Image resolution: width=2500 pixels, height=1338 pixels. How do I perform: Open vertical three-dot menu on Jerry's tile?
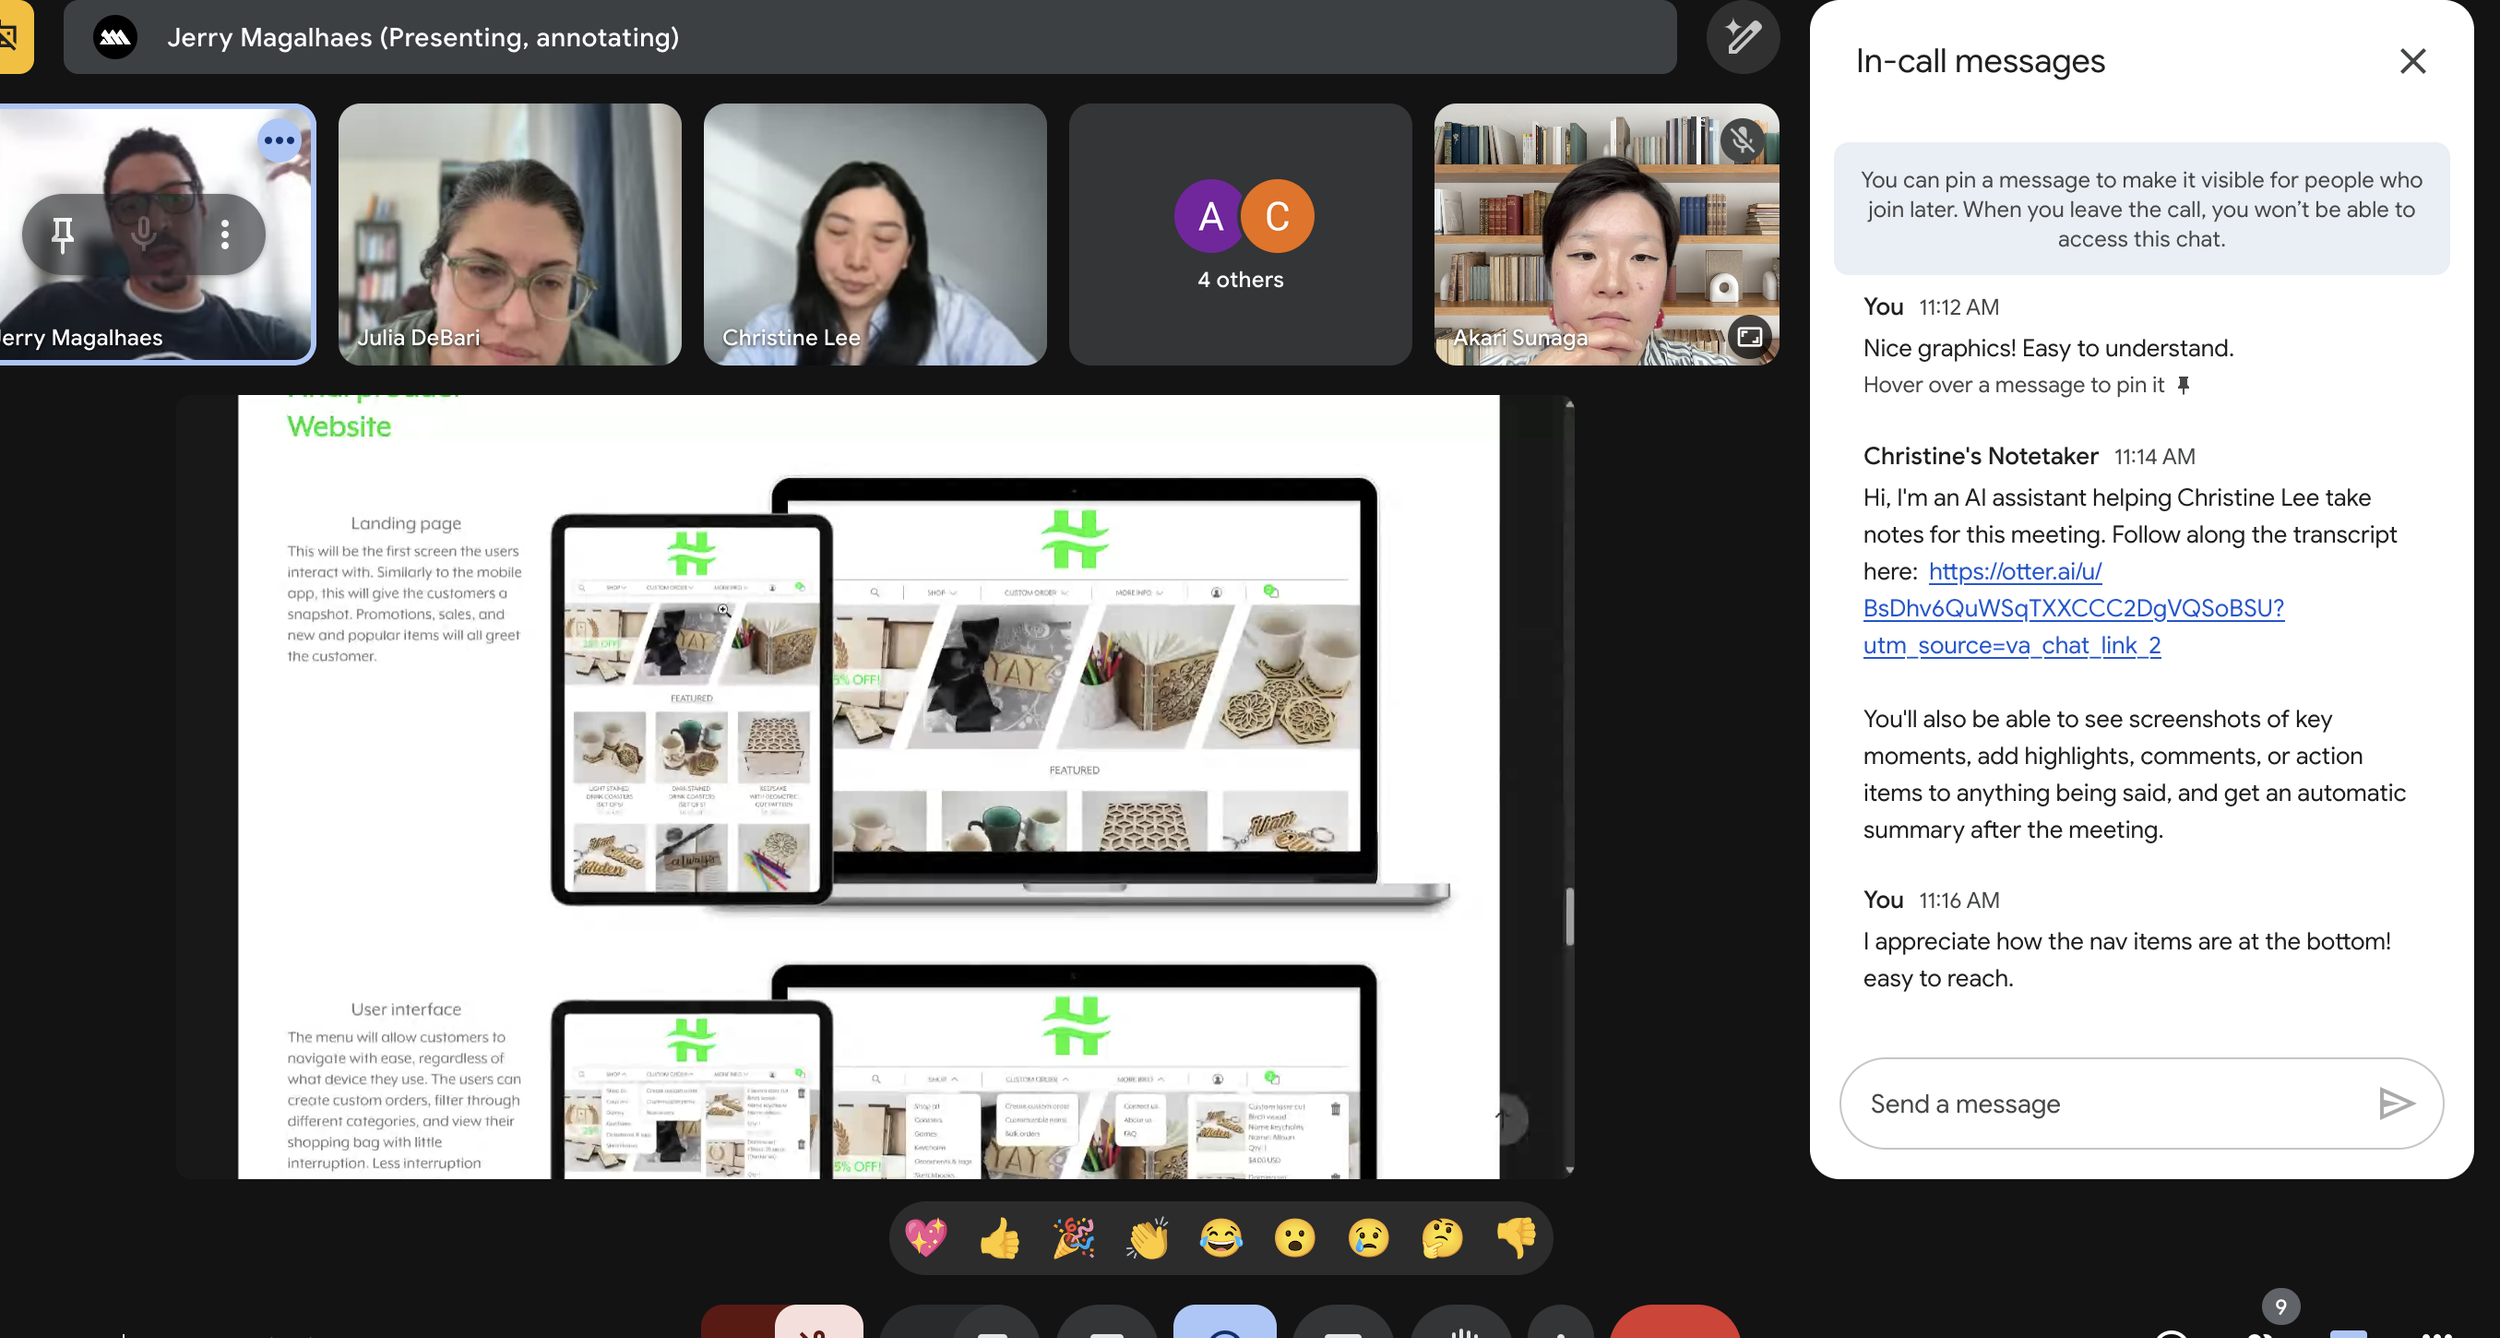(225, 234)
